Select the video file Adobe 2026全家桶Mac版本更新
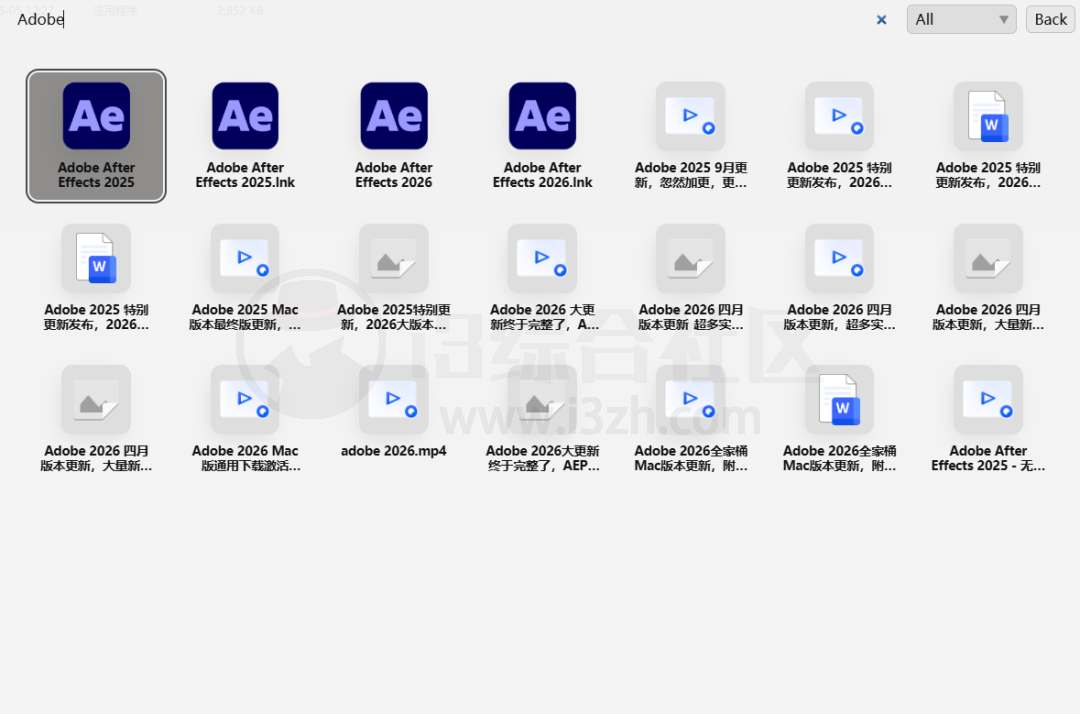1080x714 pixels. [691, 419]
